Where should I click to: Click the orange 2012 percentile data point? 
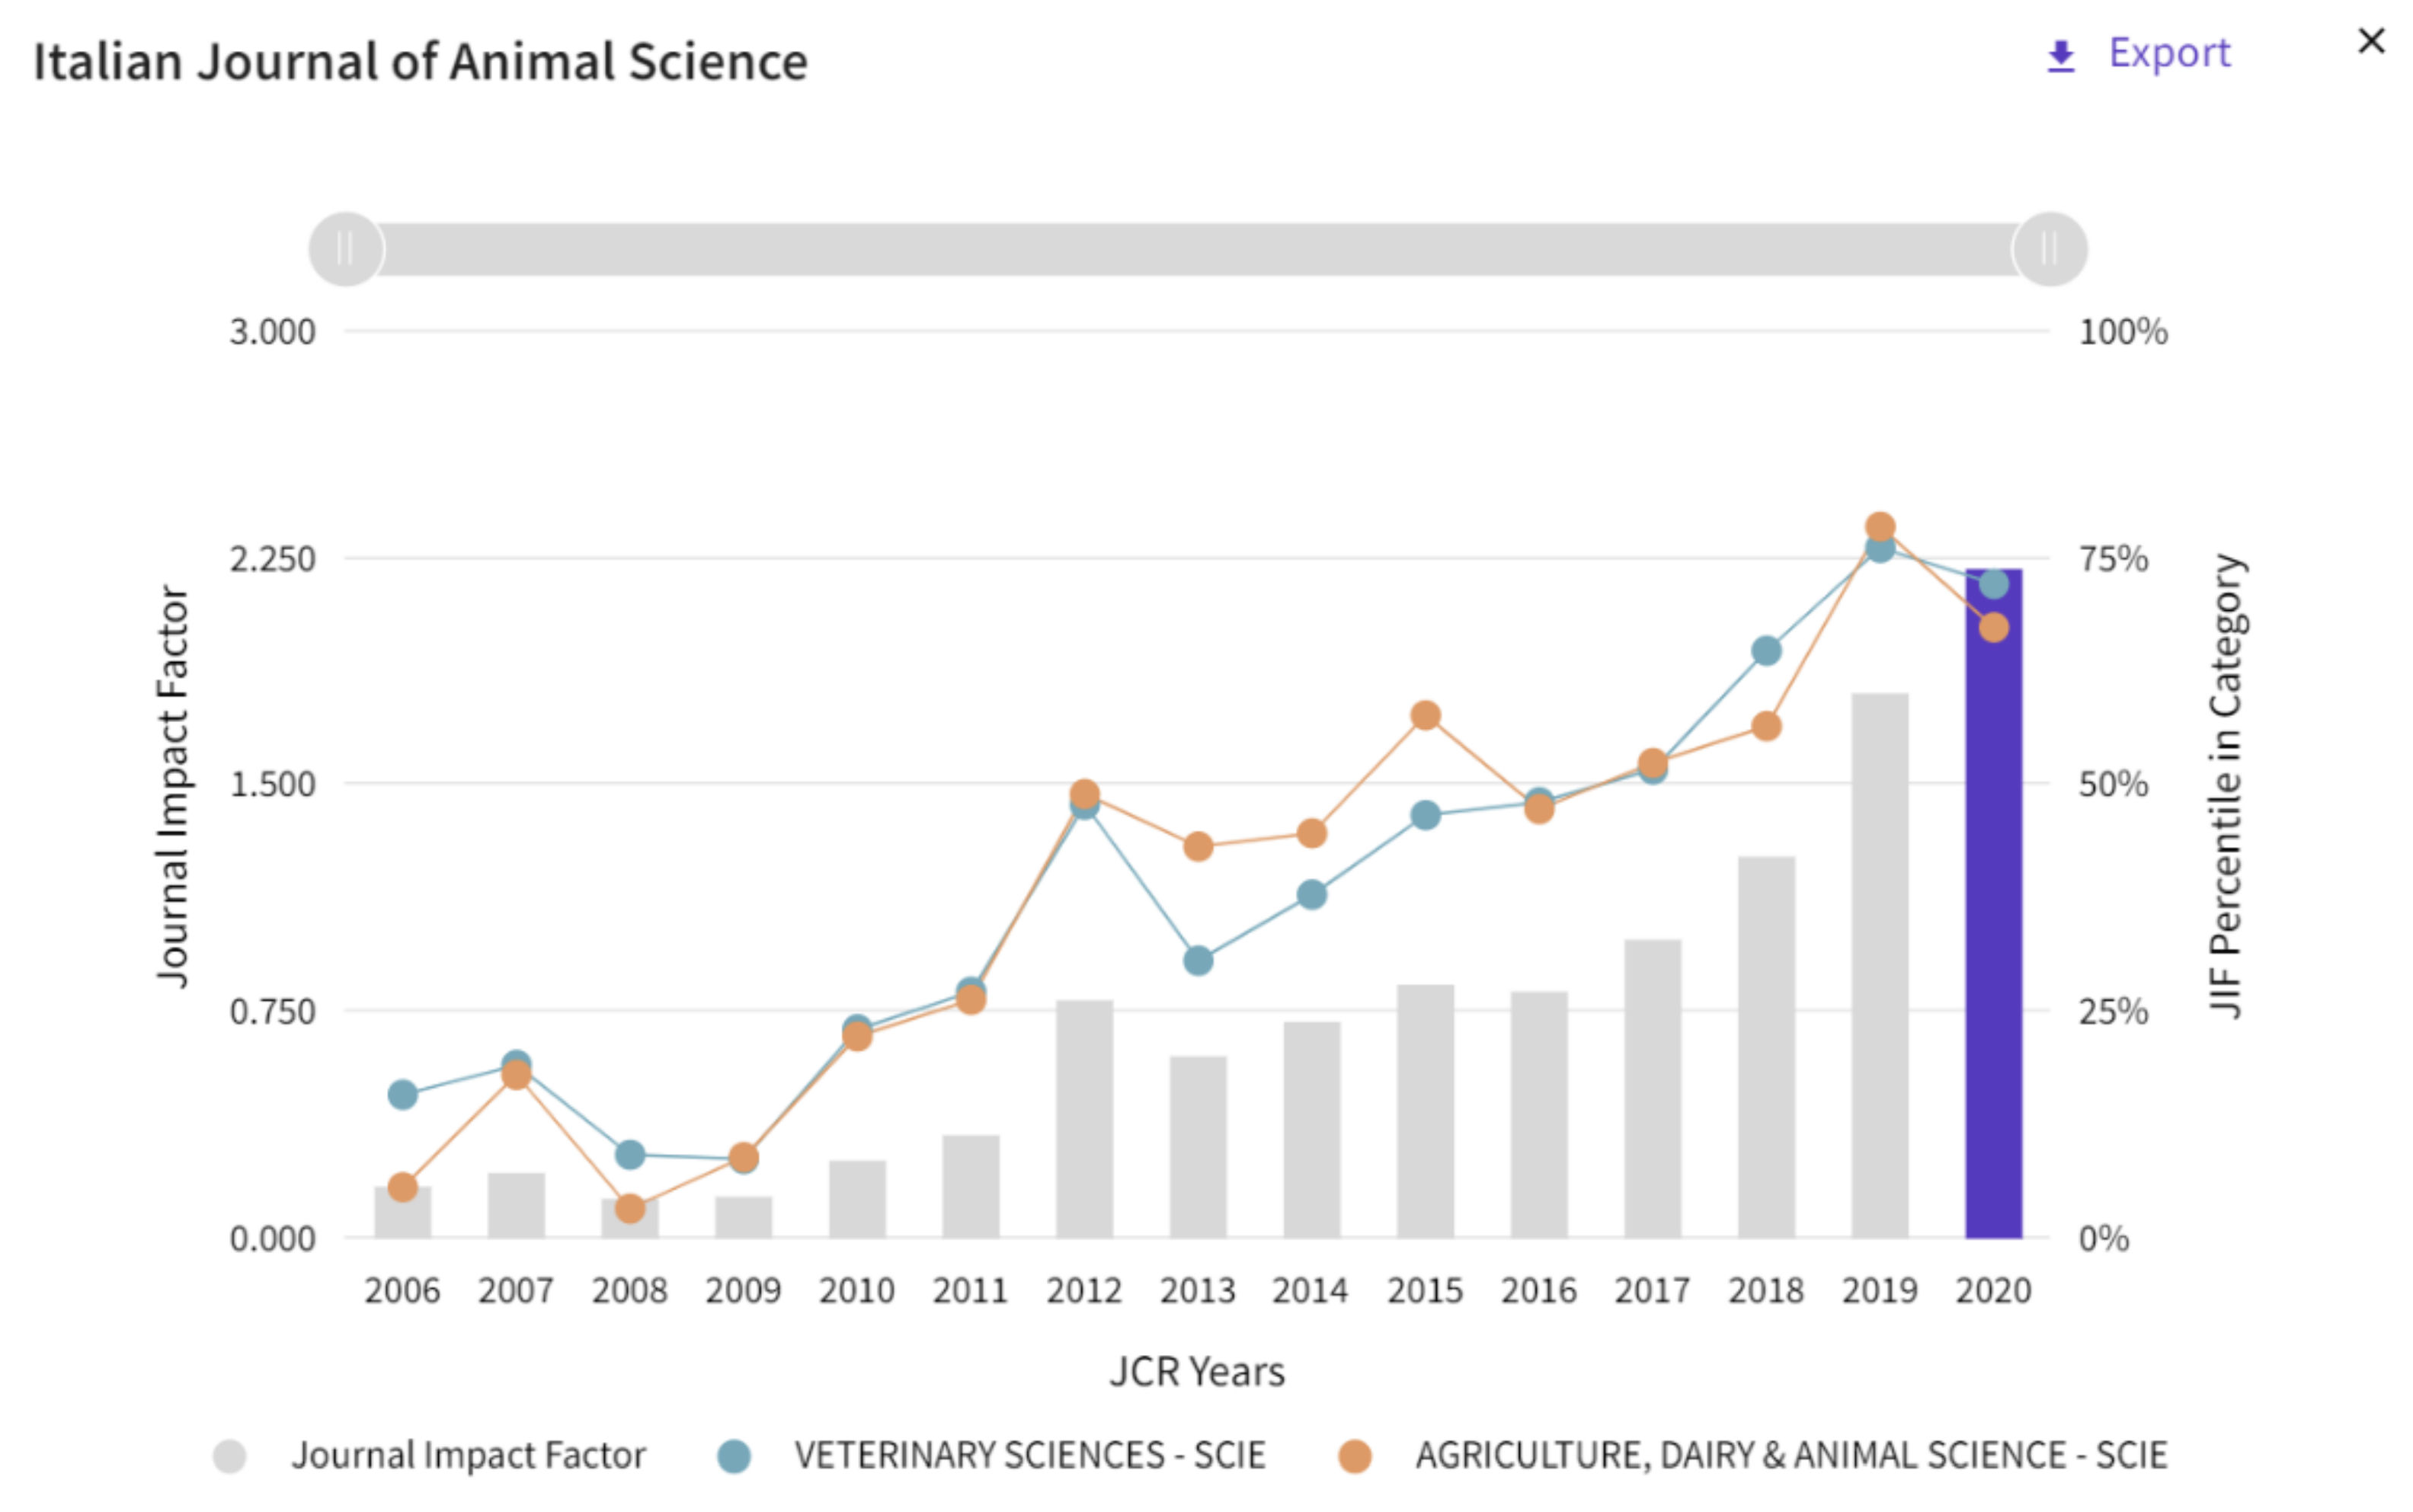pyautogui.click(x=1085, y=794)
